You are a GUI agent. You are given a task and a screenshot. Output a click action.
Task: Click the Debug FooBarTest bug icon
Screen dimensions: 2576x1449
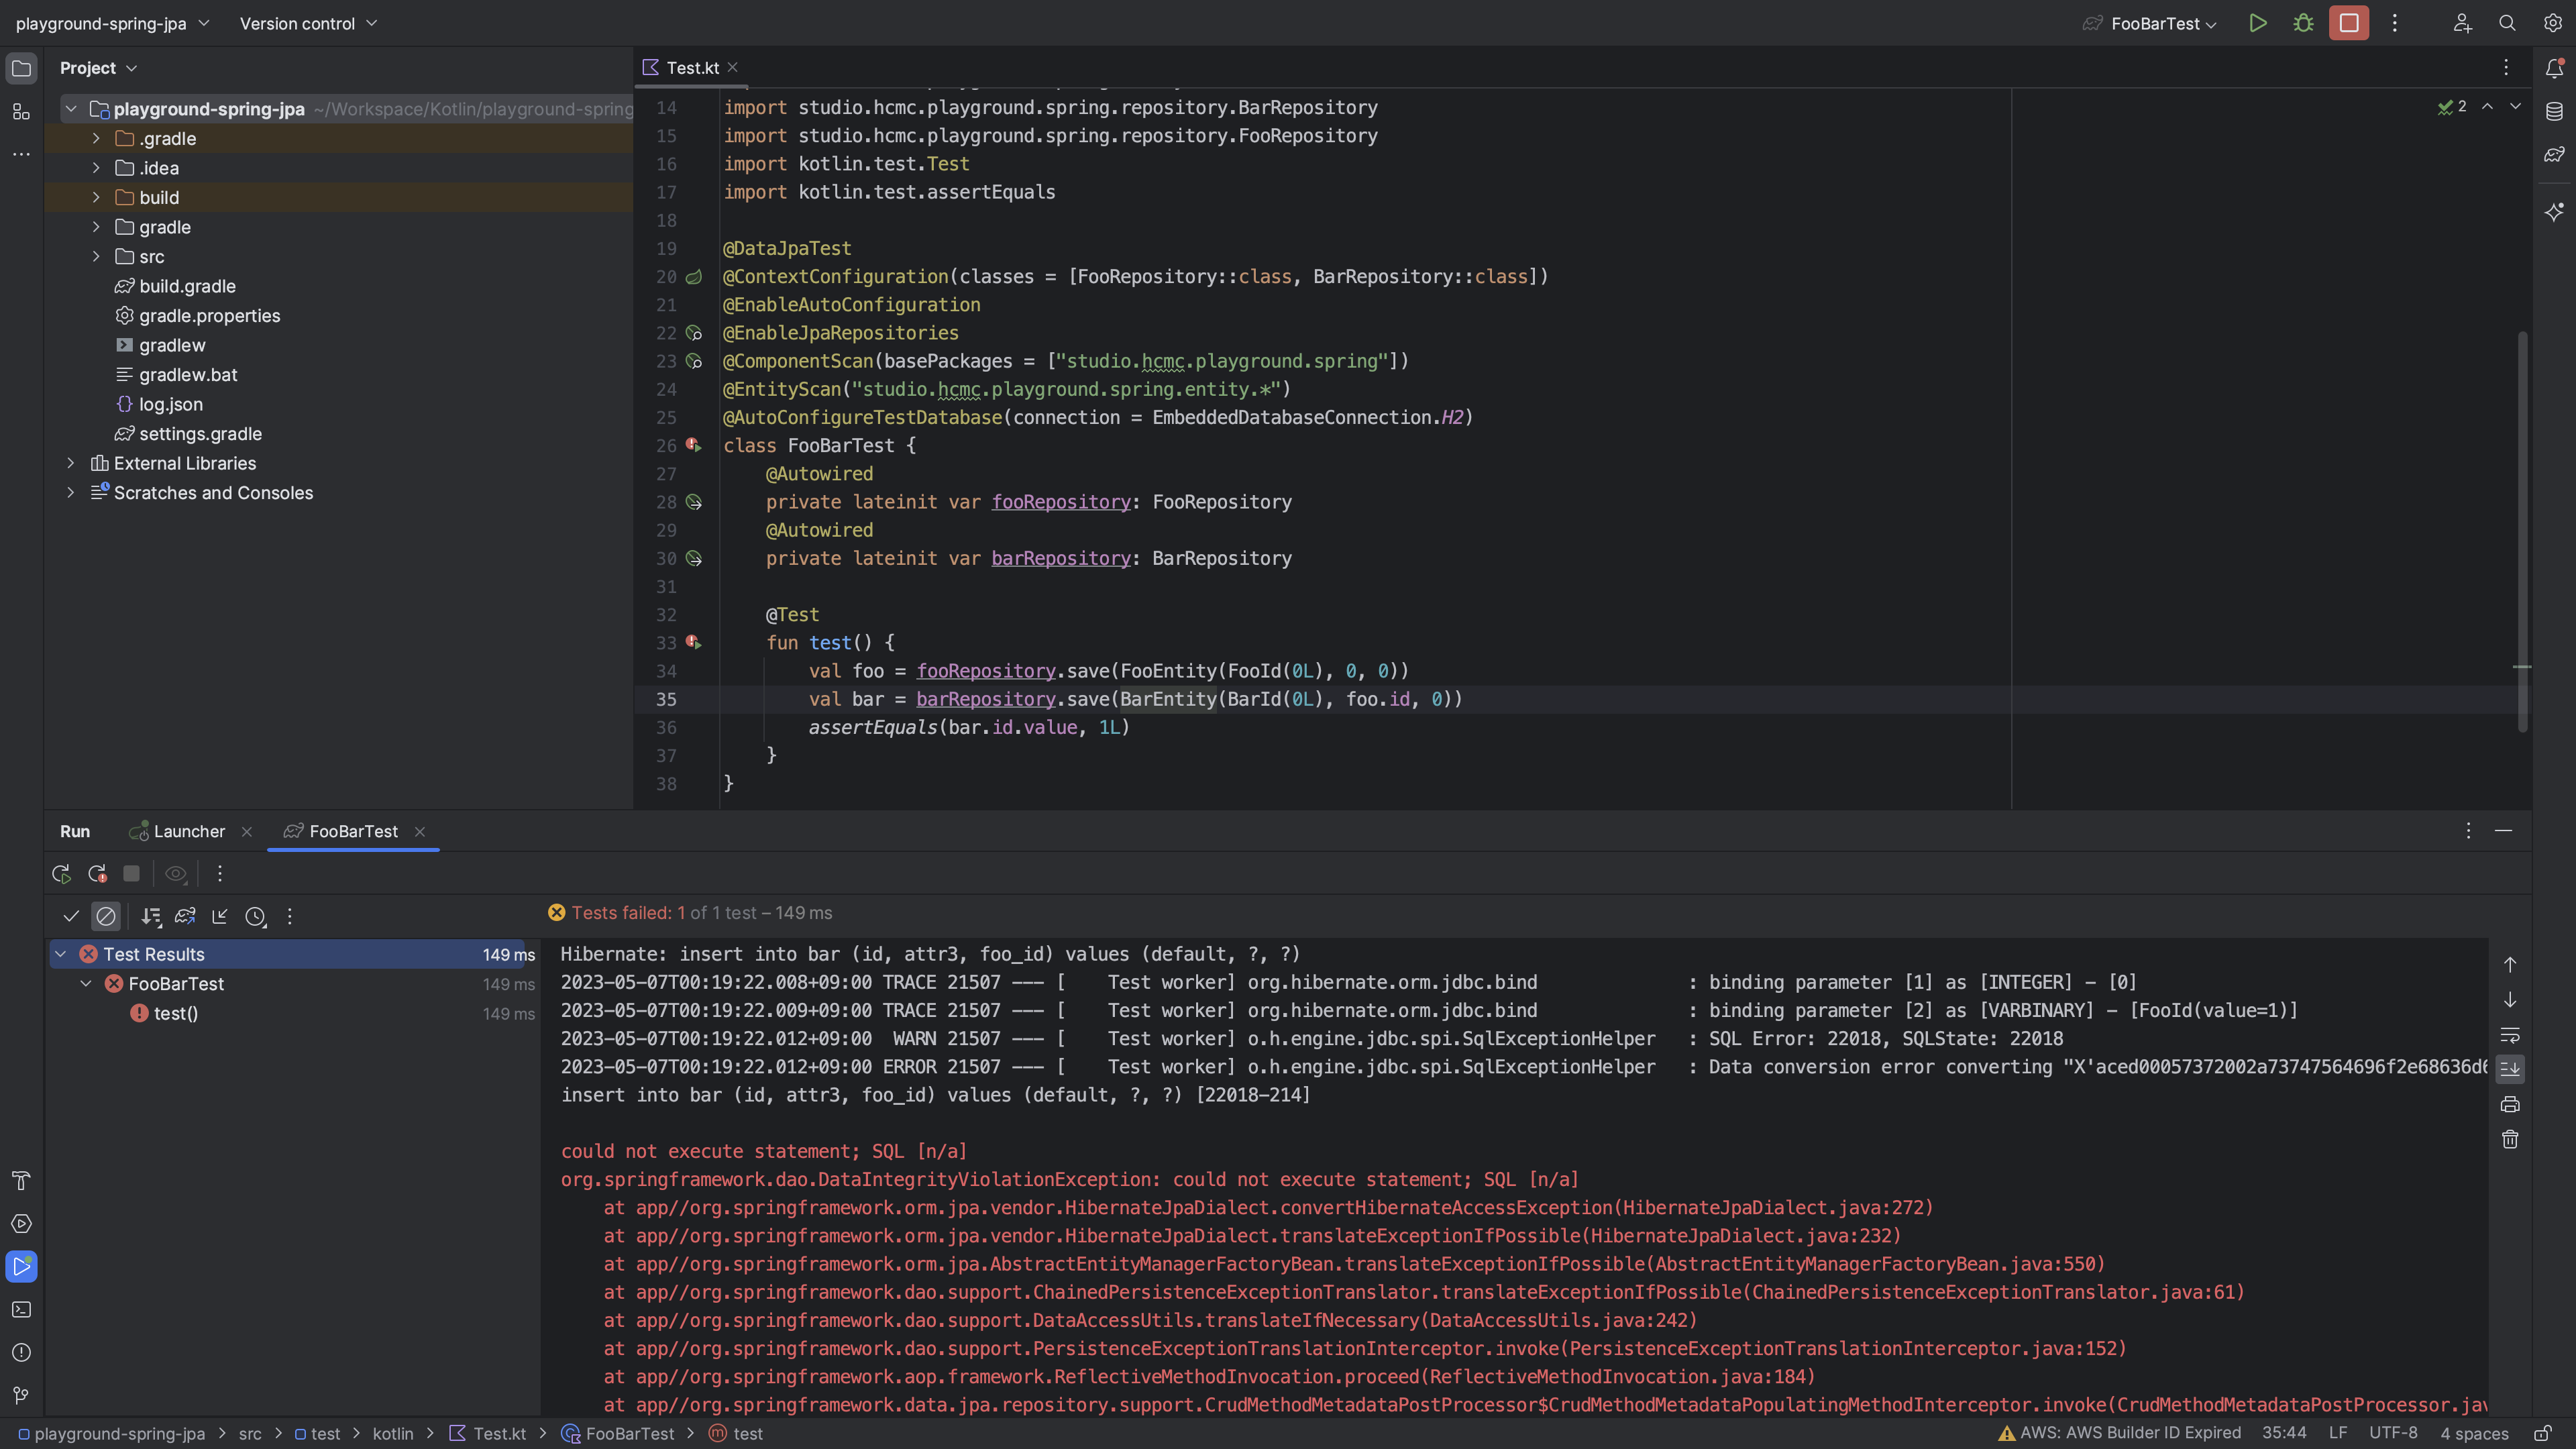[x=2303, y=23]
